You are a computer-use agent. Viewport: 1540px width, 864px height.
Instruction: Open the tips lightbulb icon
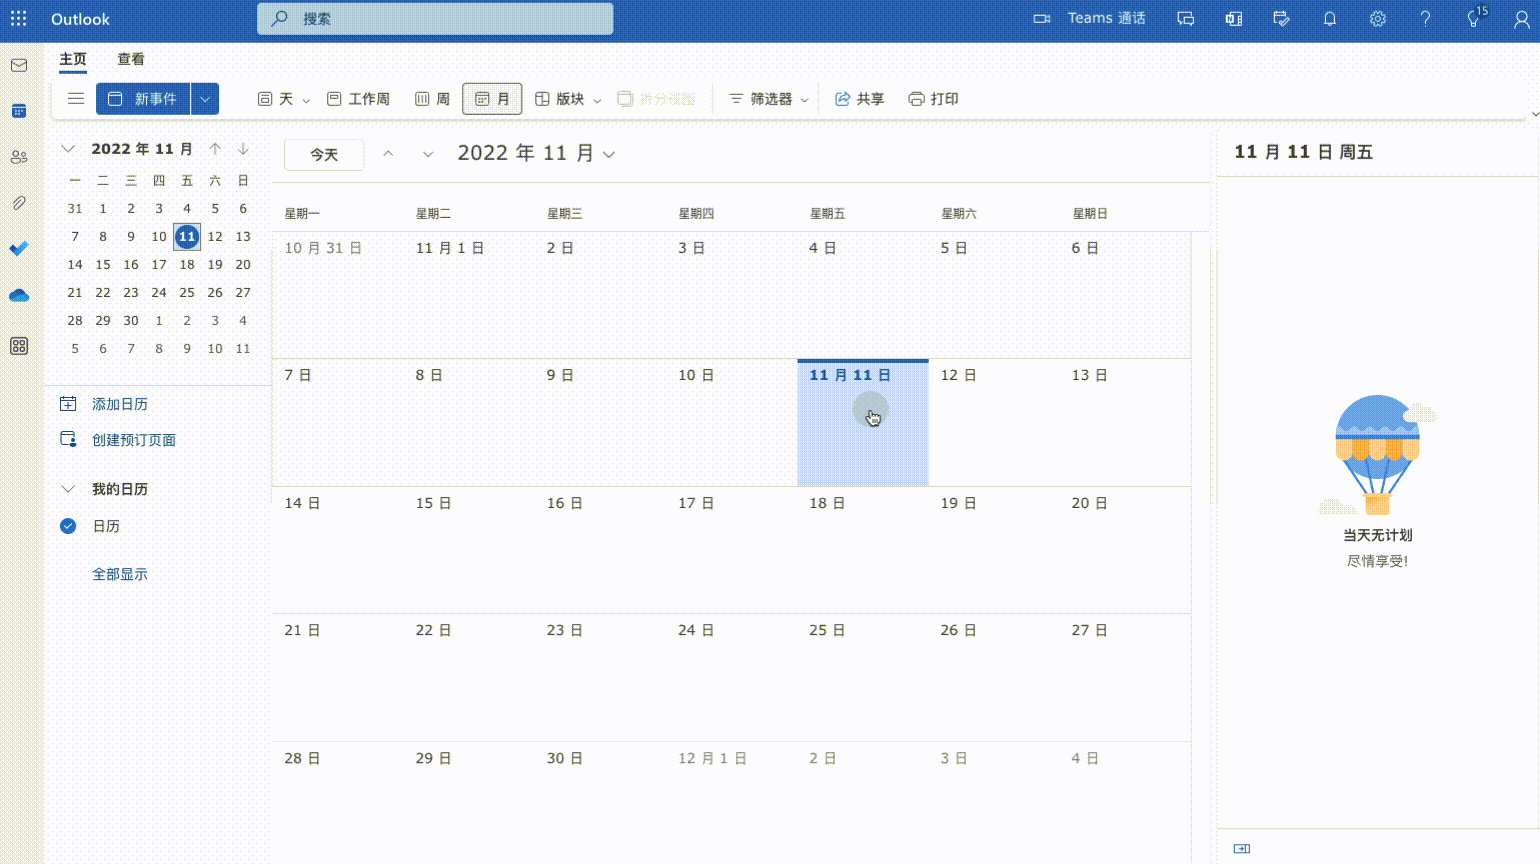[x=1474, y=19]
